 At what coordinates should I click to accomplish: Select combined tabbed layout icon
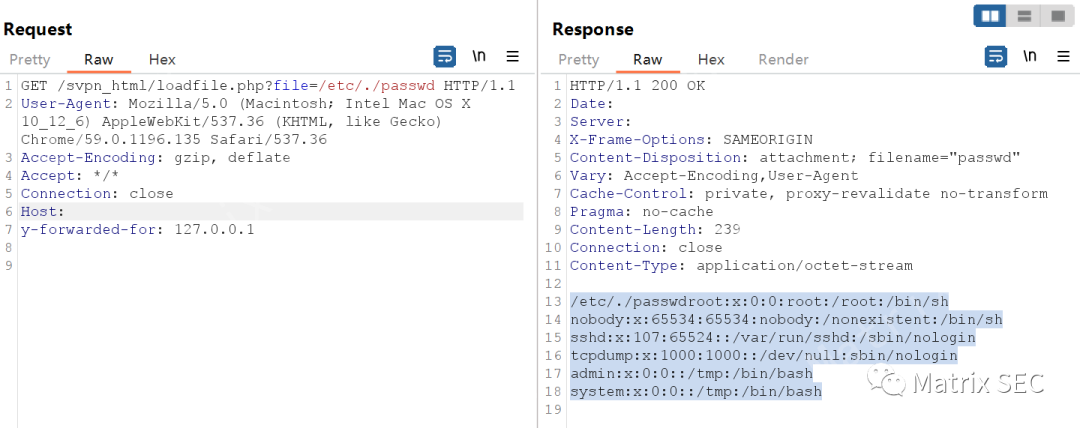click(x=1057, y=15)
